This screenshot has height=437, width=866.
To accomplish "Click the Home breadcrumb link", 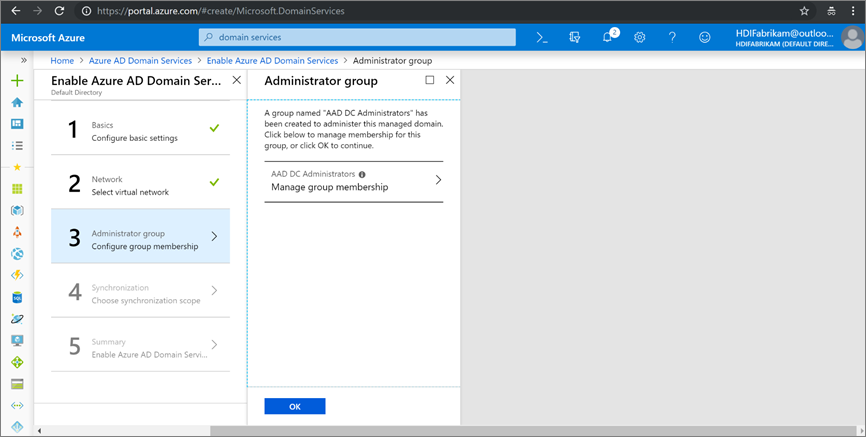I will click(x=62, y=61).
